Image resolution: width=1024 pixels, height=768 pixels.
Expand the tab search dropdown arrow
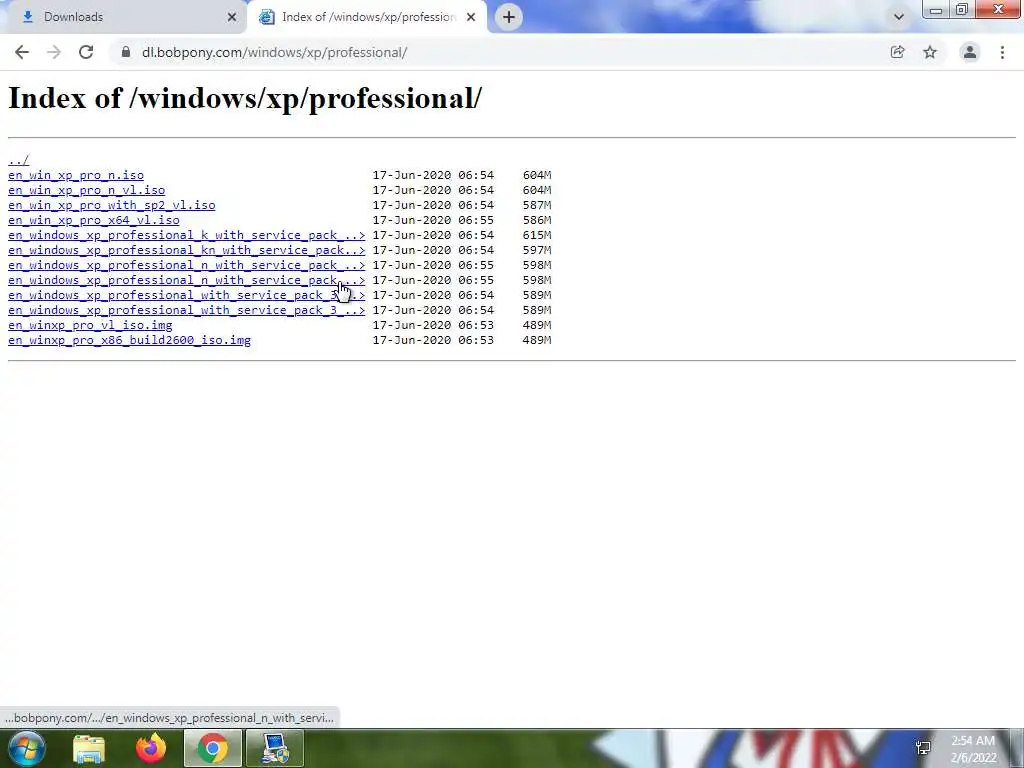(x=899, y=17)
